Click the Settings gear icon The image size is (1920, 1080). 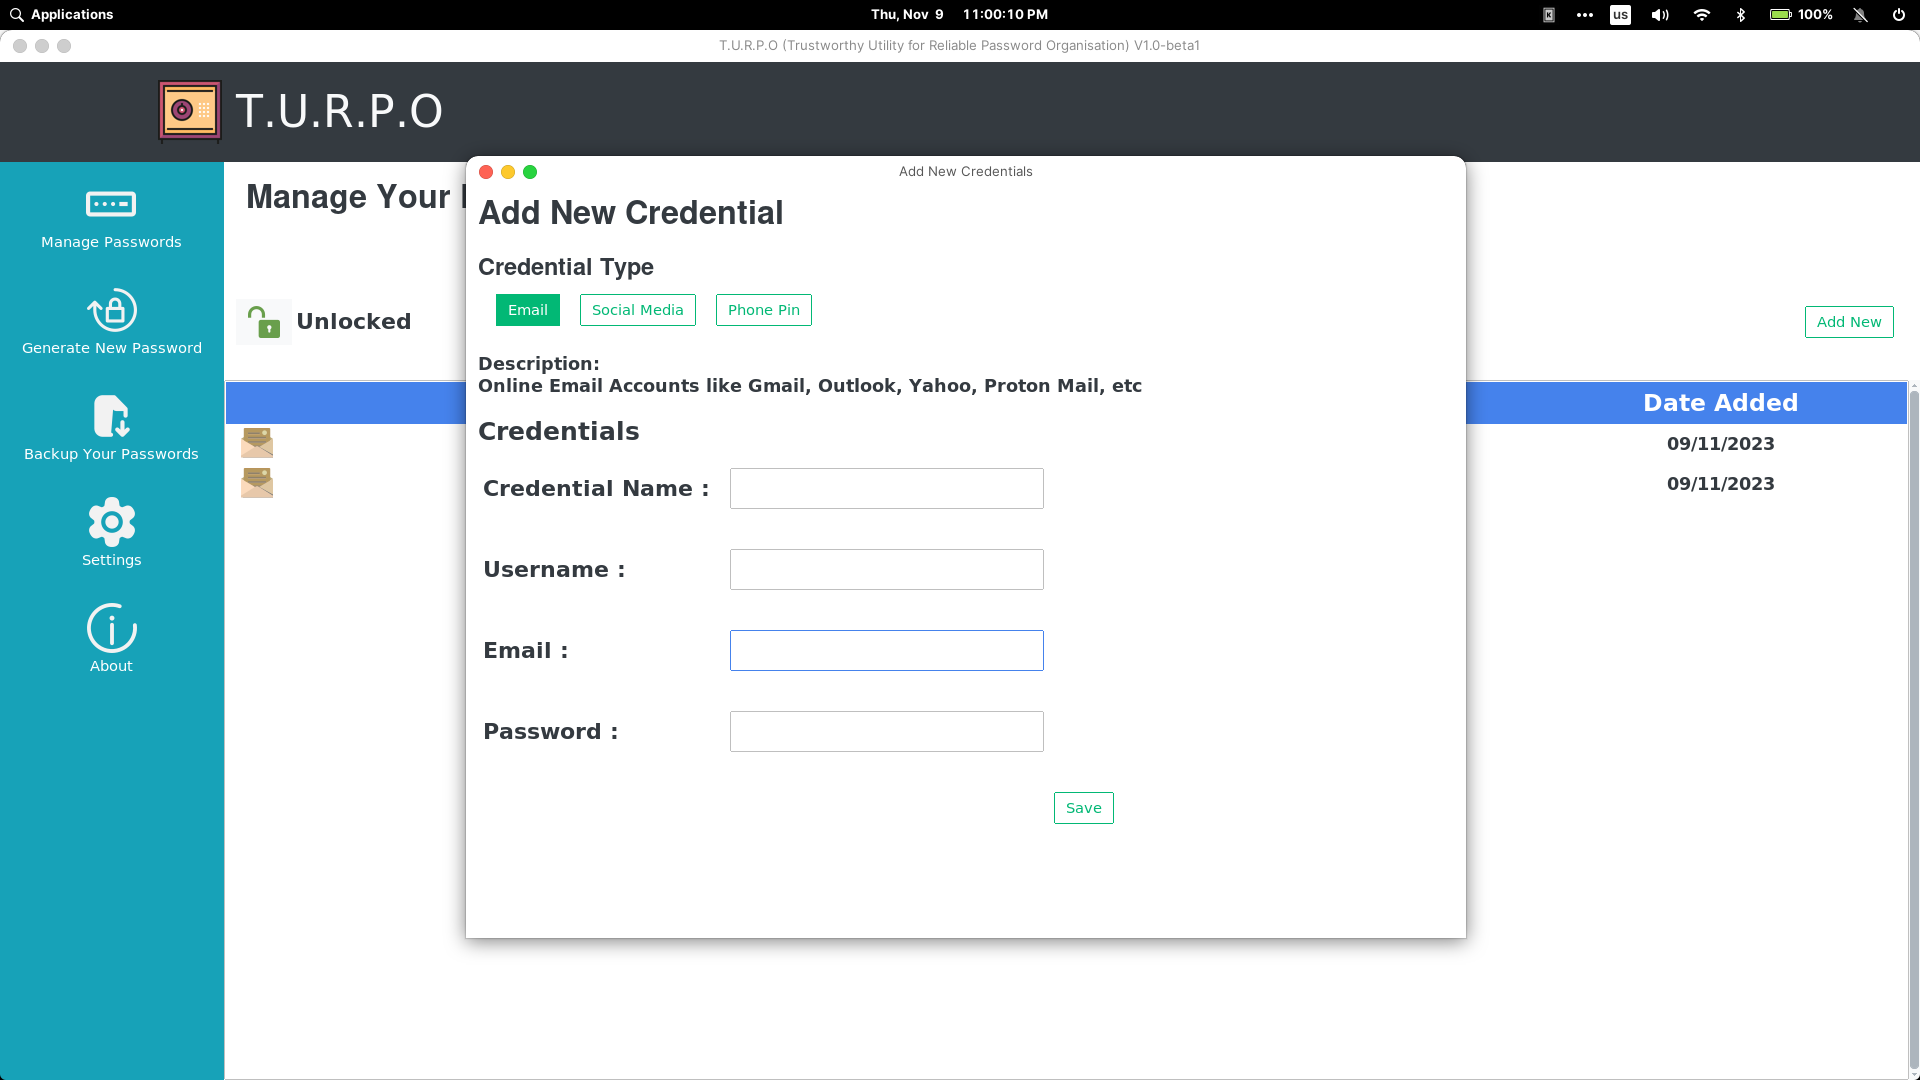[x=111, y=521]
